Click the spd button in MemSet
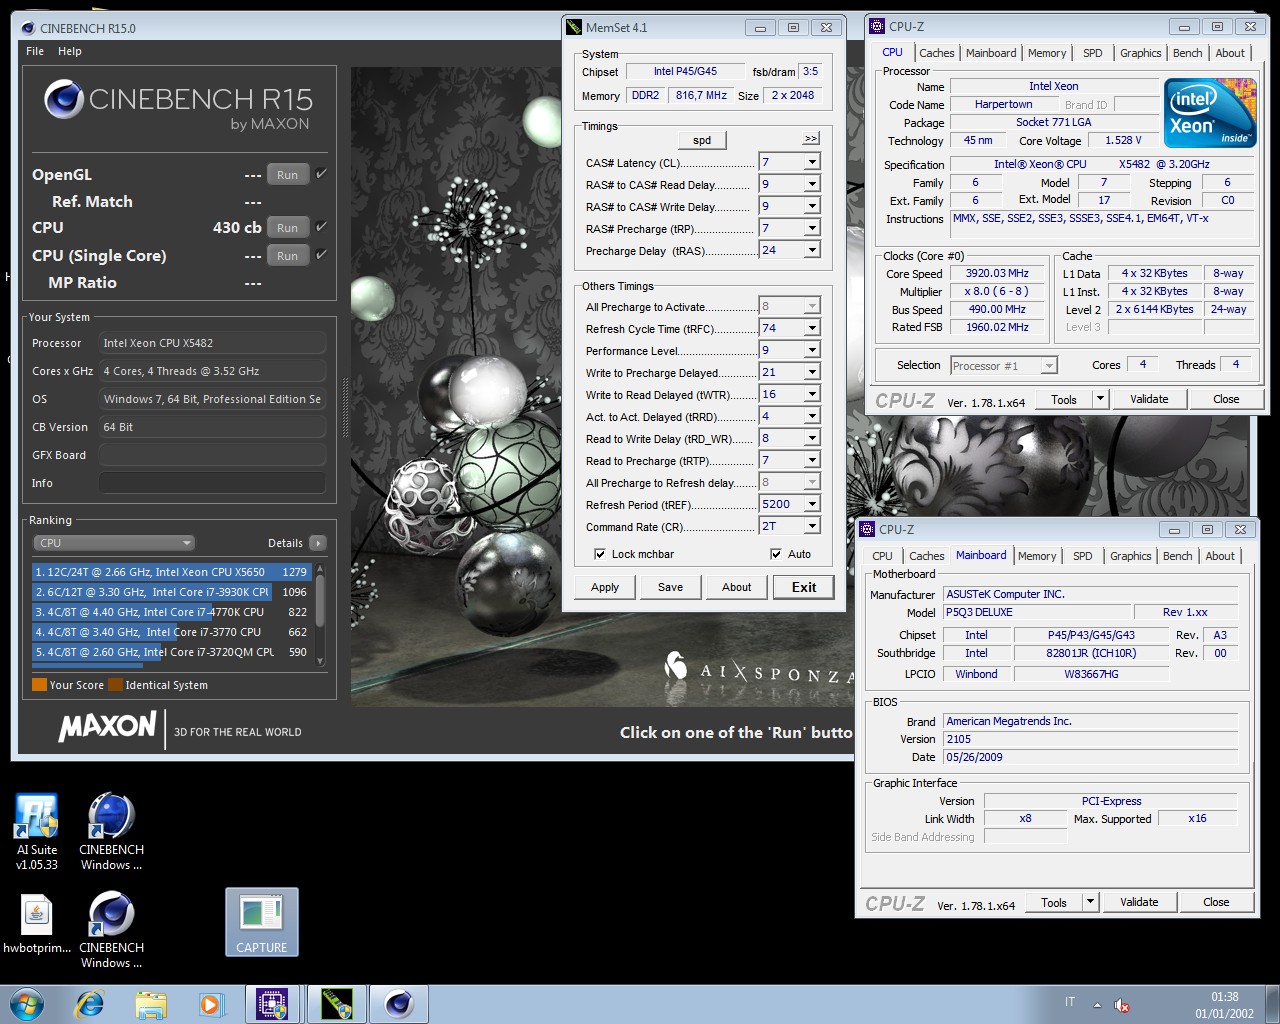Image resolution: width=1280 pixels, height=1024 pixels. click(x=702, y=140)
